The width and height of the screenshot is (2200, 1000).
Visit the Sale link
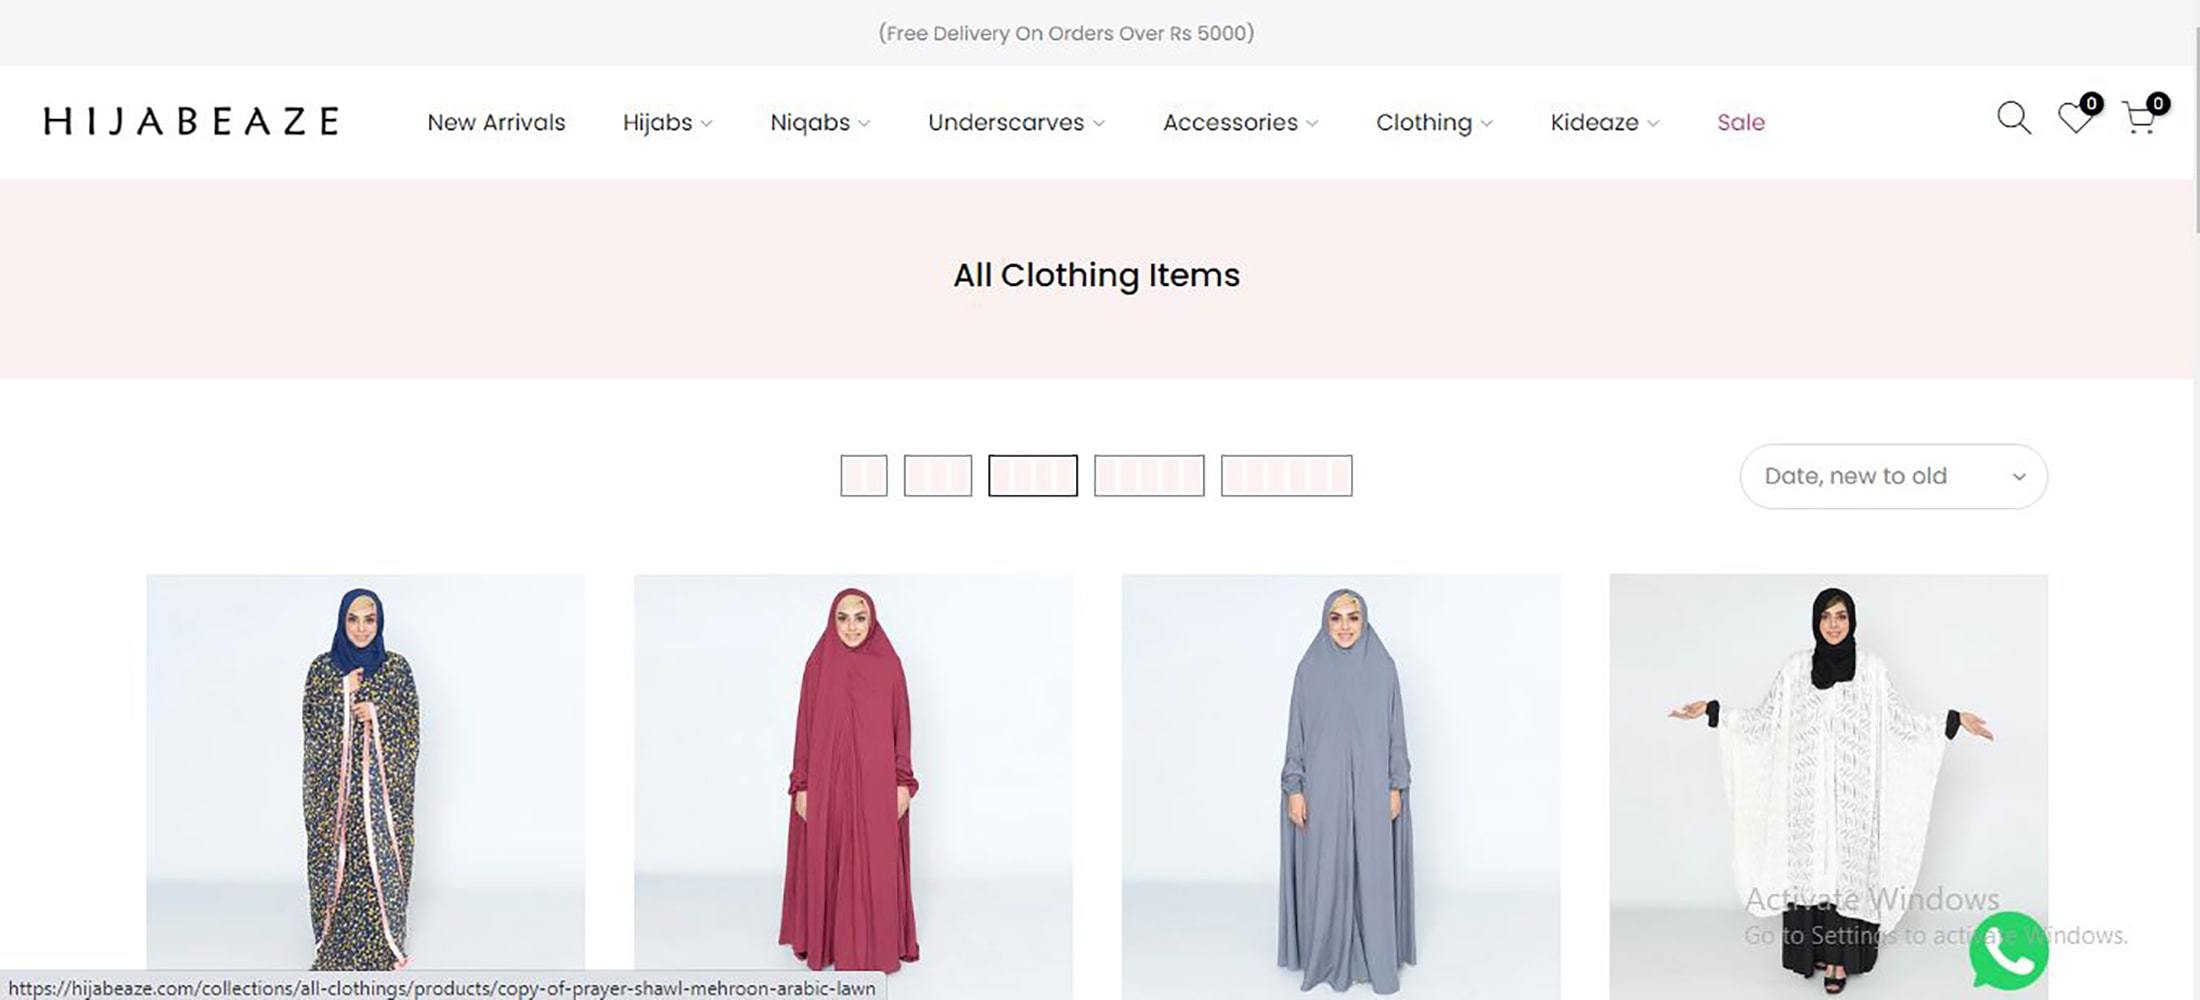[x=1741, y=122]
